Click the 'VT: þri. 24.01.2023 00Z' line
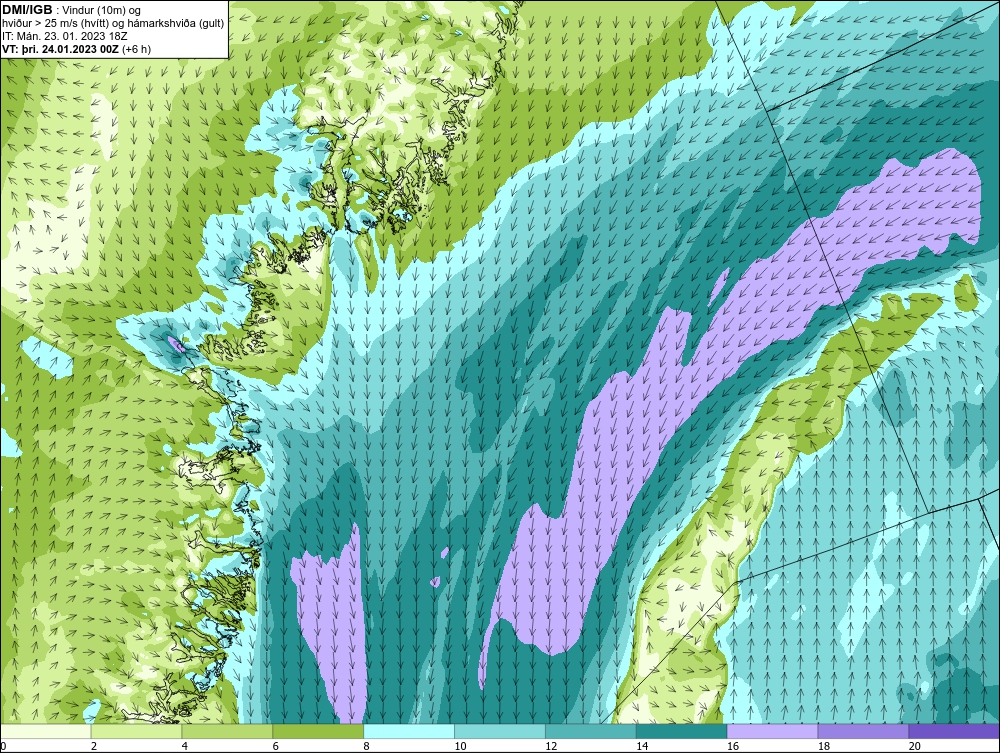Screen dimensions: 1000x753 click(61, 48)
